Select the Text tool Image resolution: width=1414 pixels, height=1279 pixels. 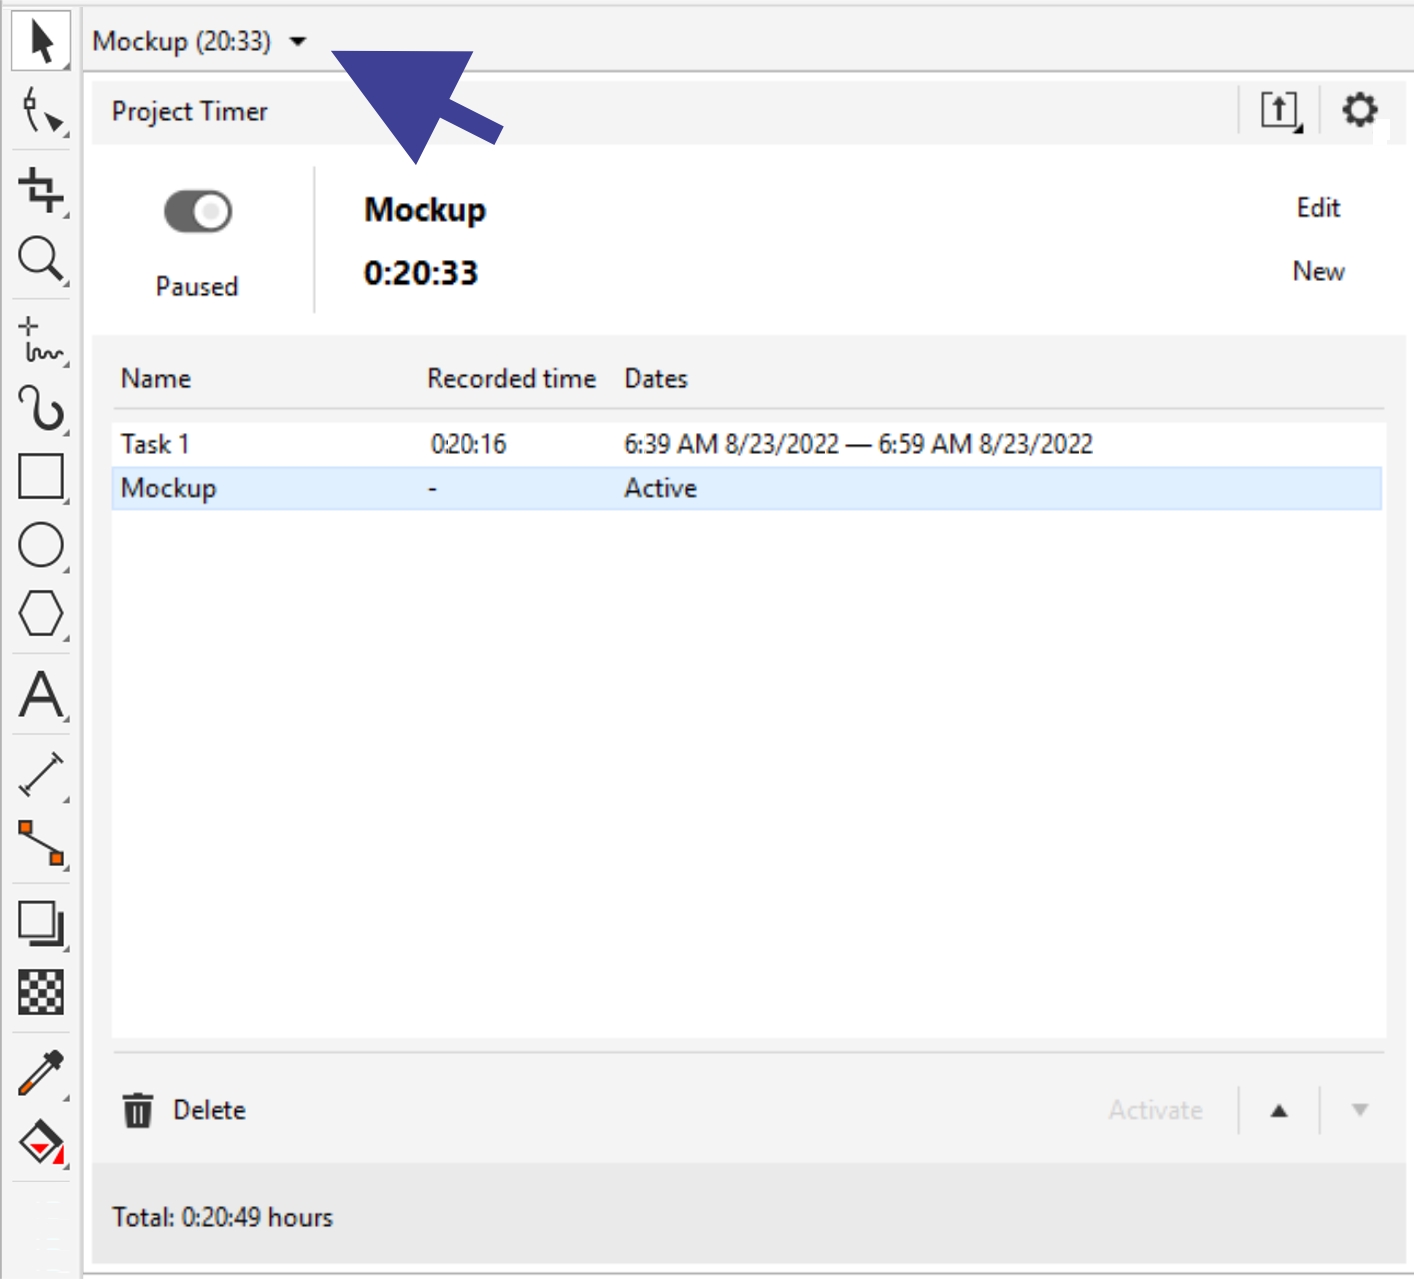[41, 694]
